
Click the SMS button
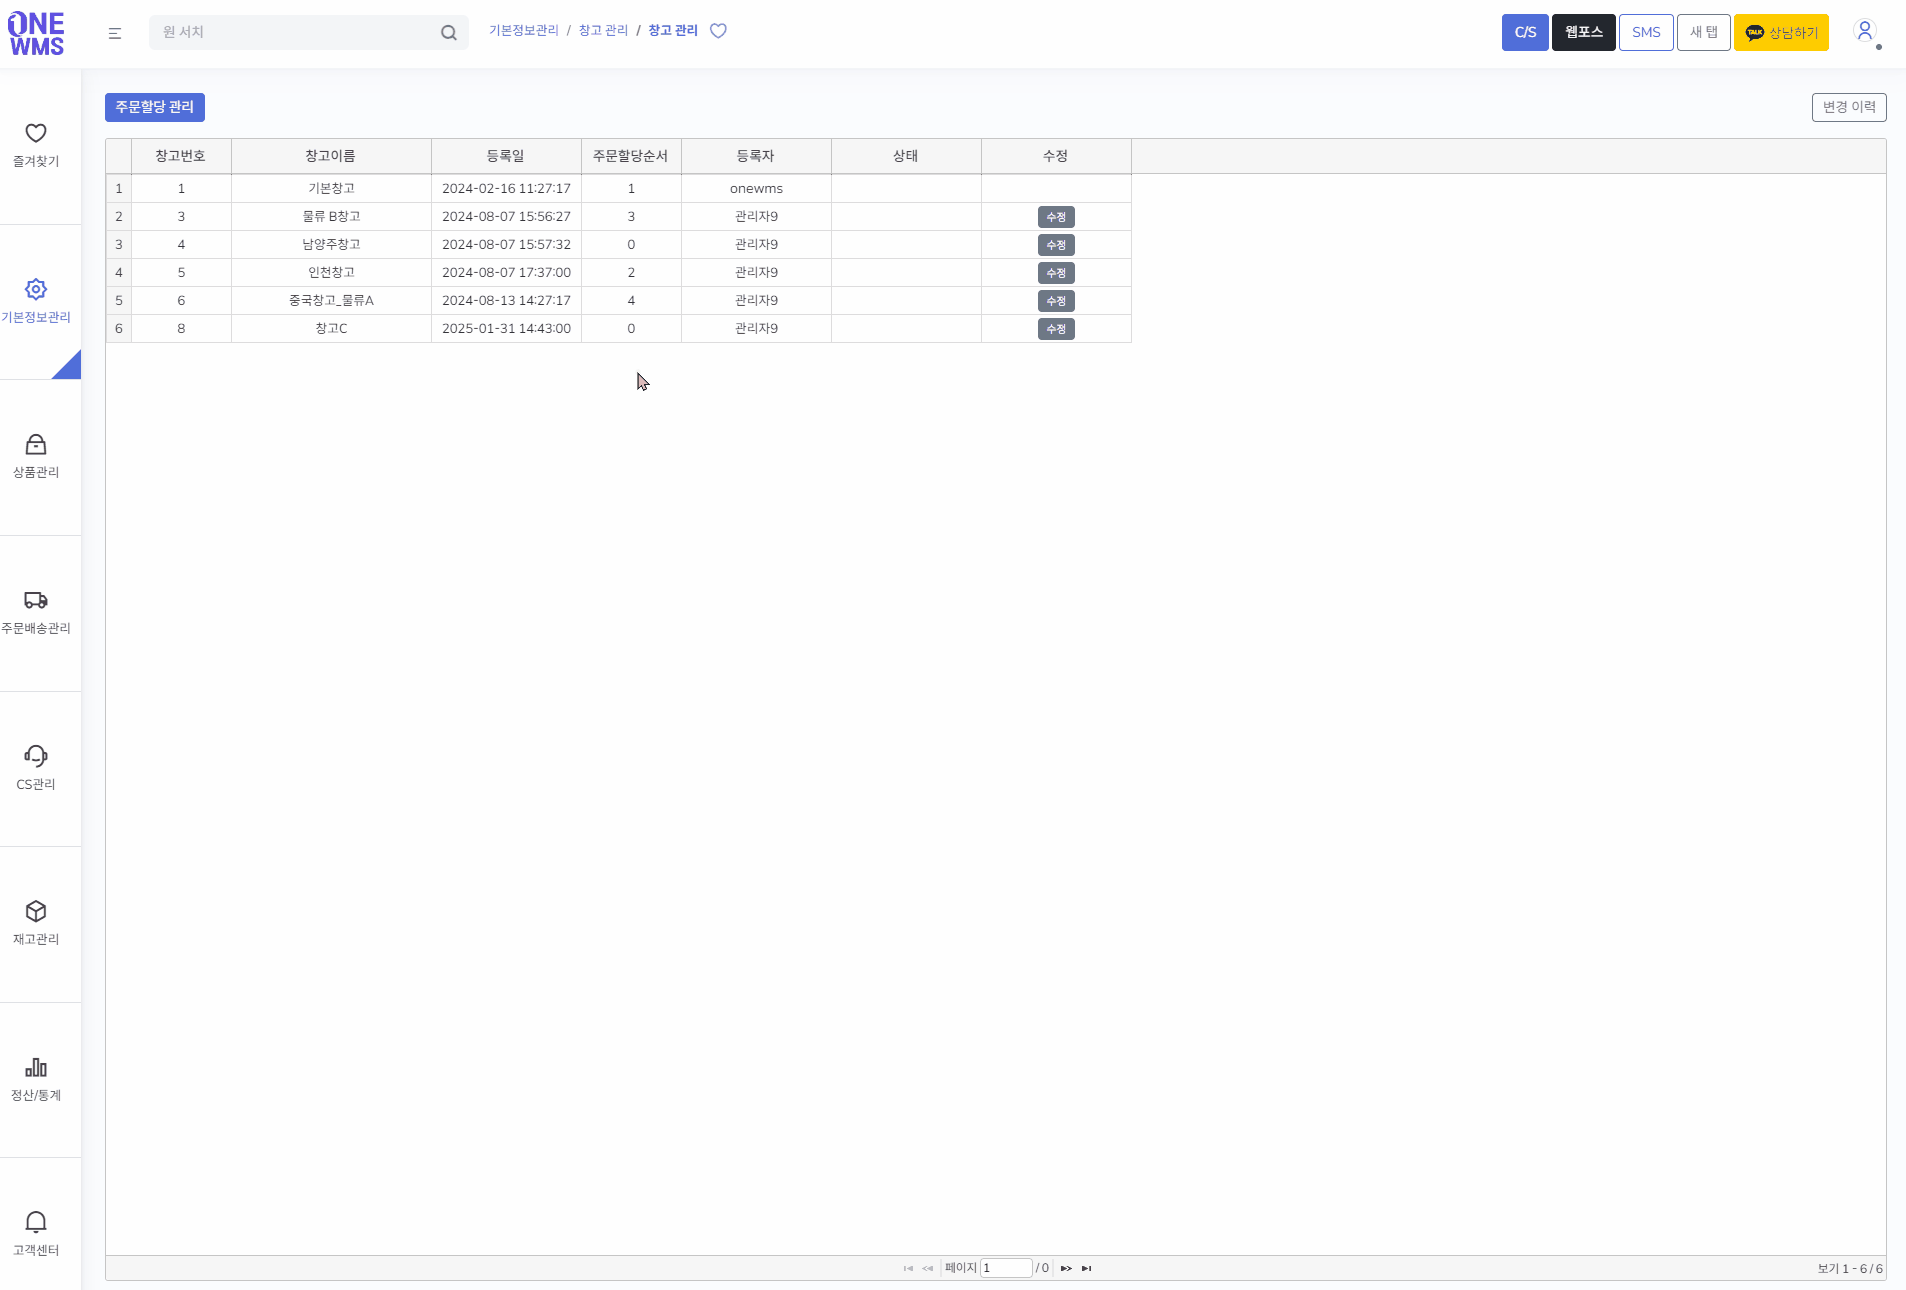[1646, 32]
